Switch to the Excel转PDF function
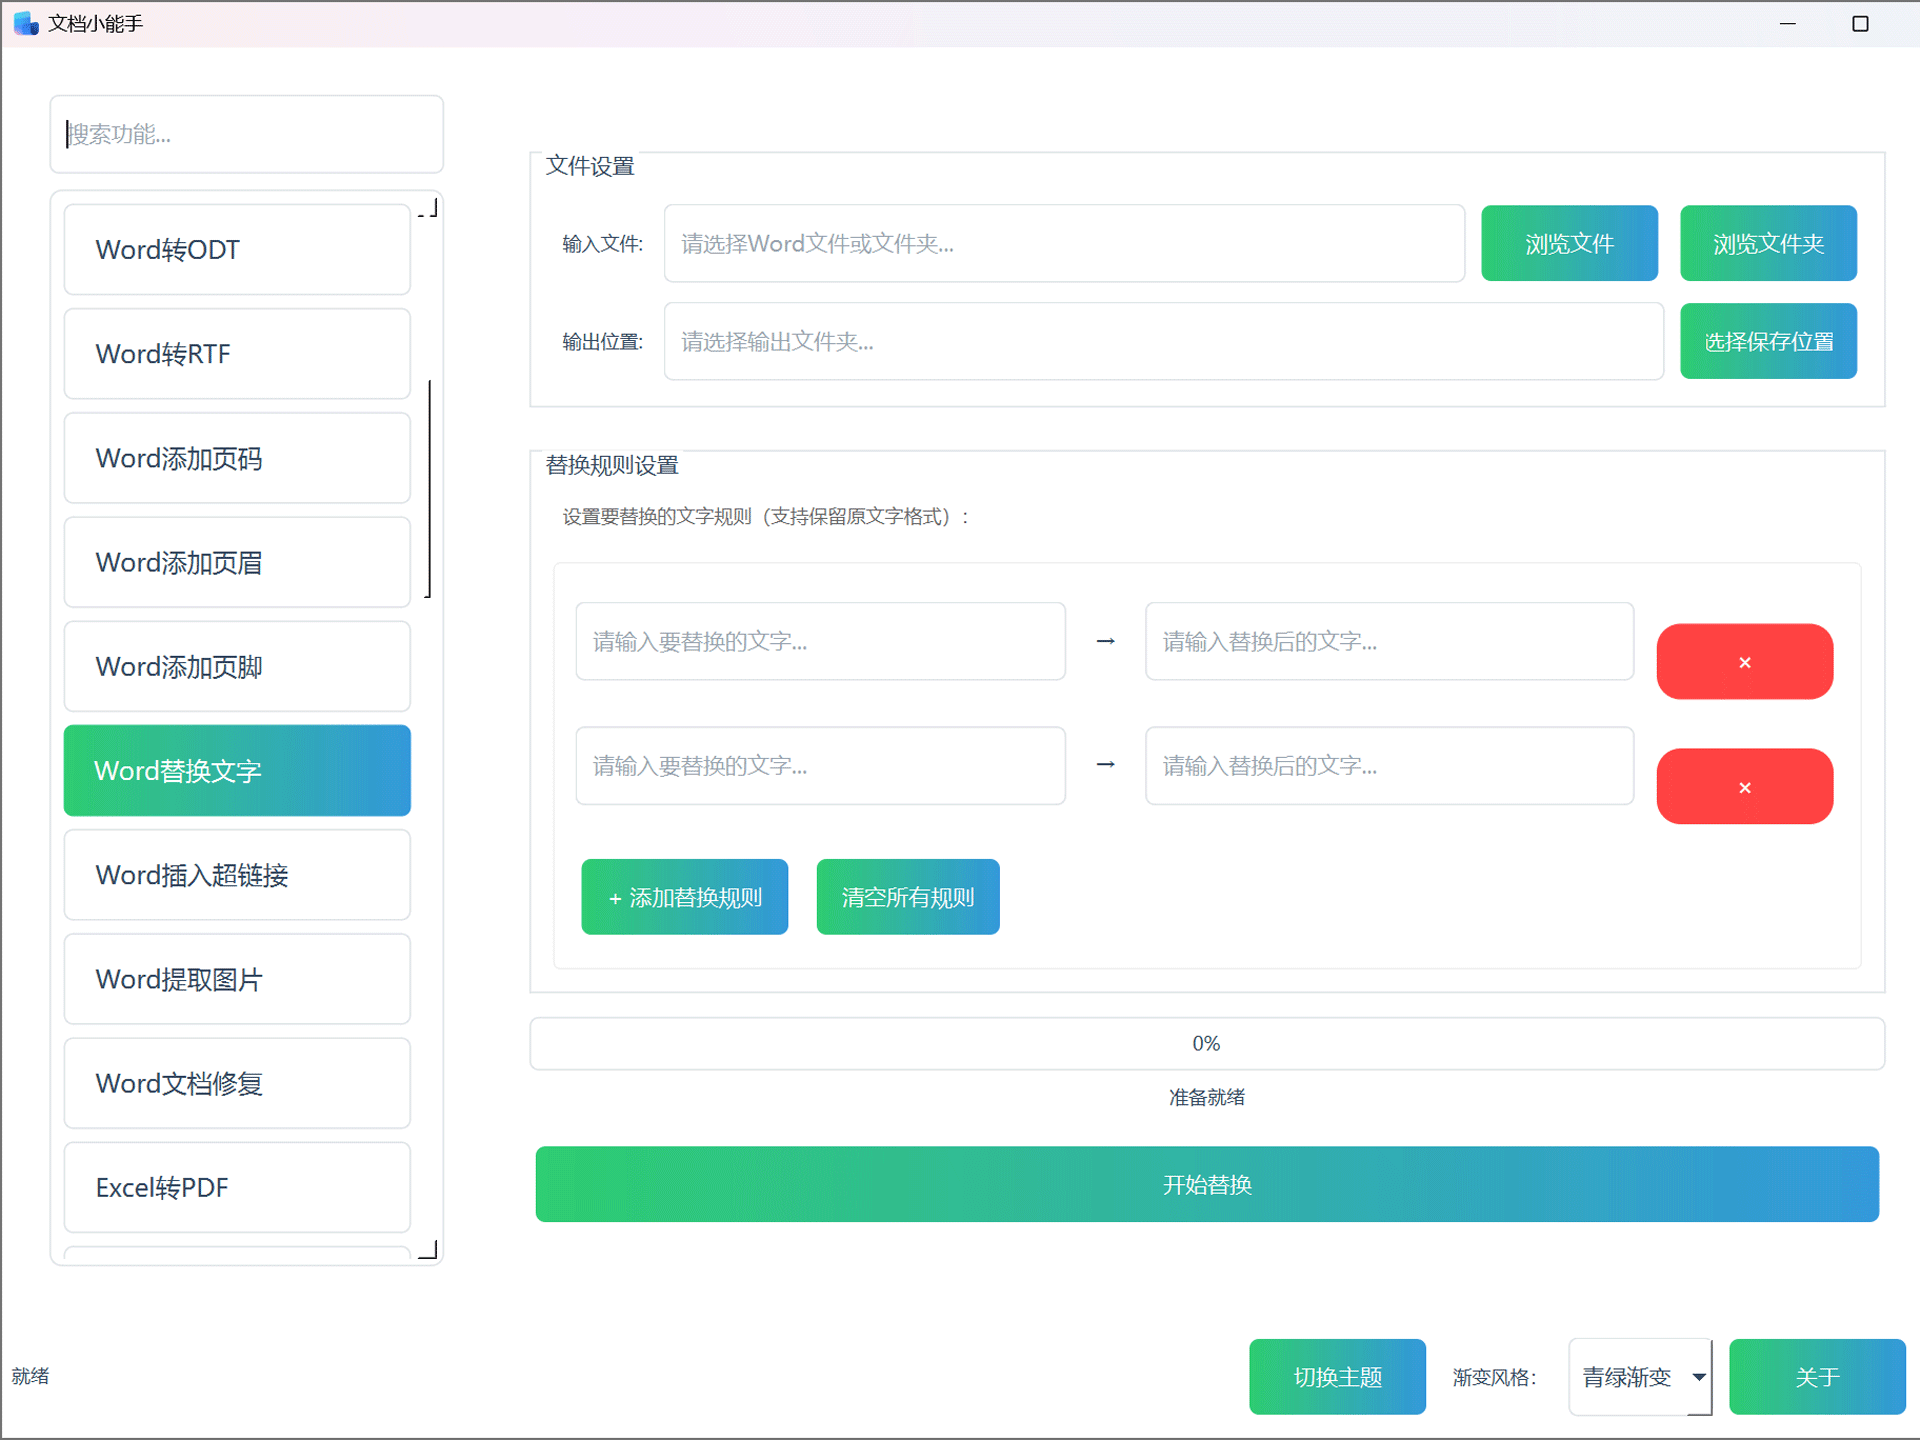Screen dimensions: 1920x1440 [237, 1188]
